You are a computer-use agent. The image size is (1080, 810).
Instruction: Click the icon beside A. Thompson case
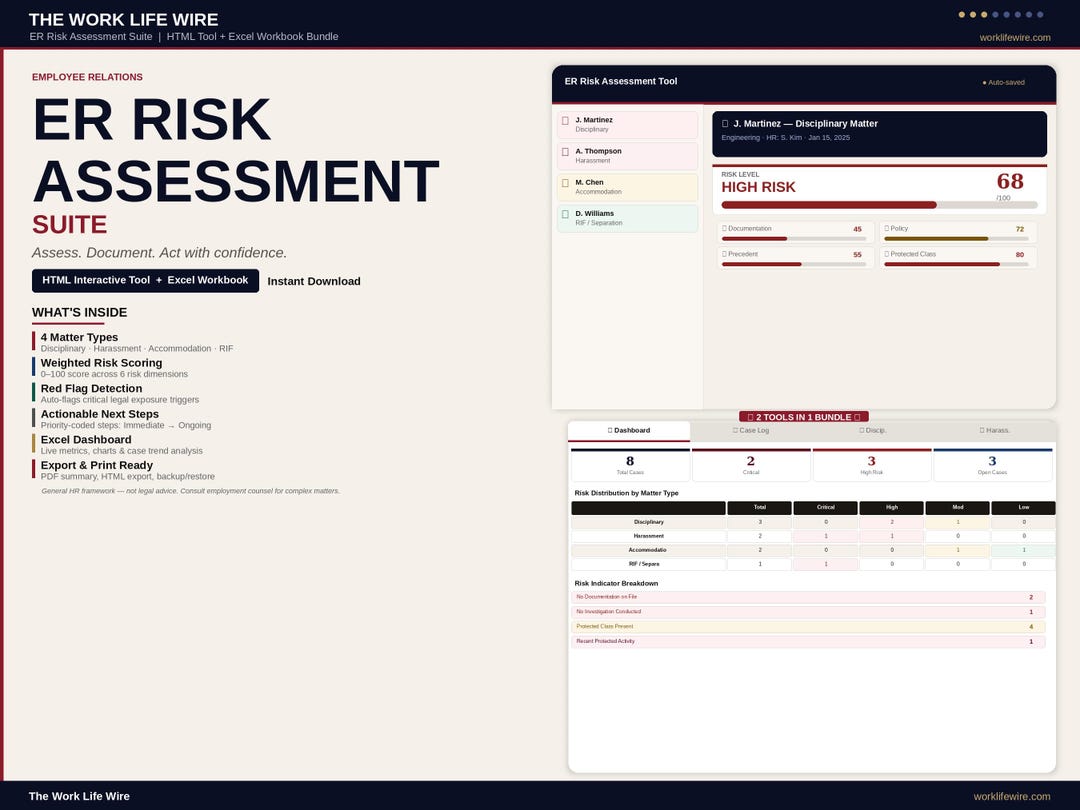[565, 152]
